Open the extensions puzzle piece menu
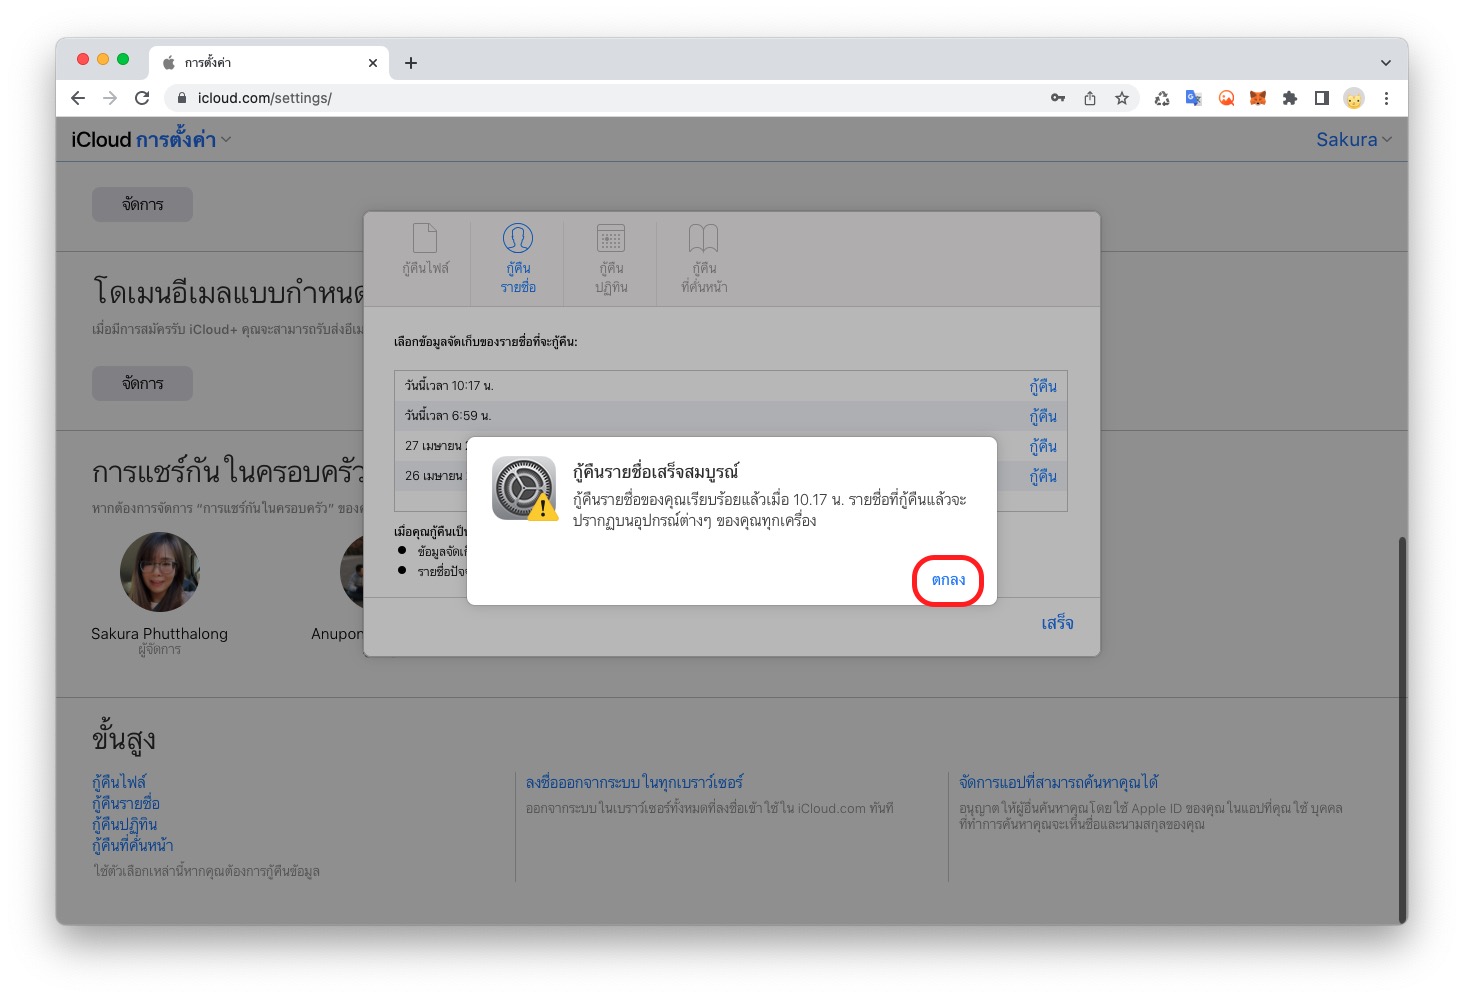This screenshot has width=1464, height=999. (x=1290, y=98)
